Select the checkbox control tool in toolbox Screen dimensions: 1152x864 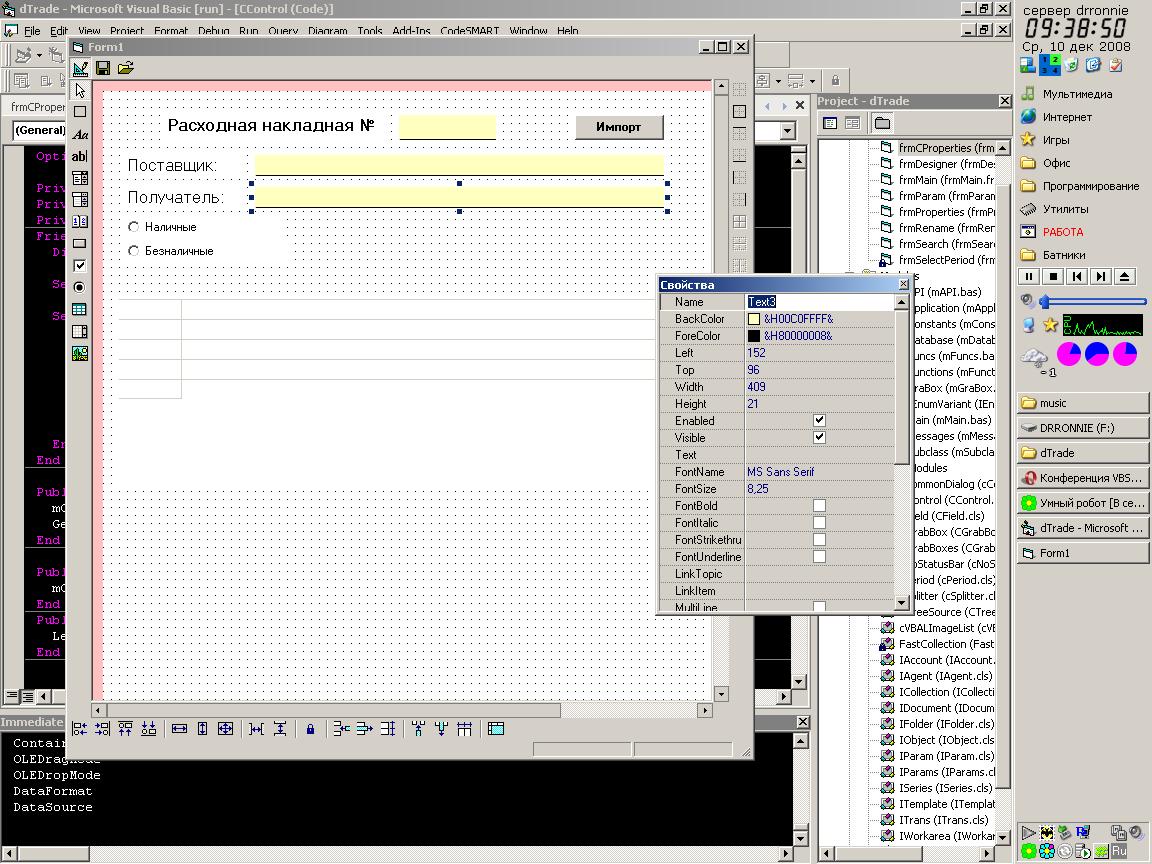[80, 265]
